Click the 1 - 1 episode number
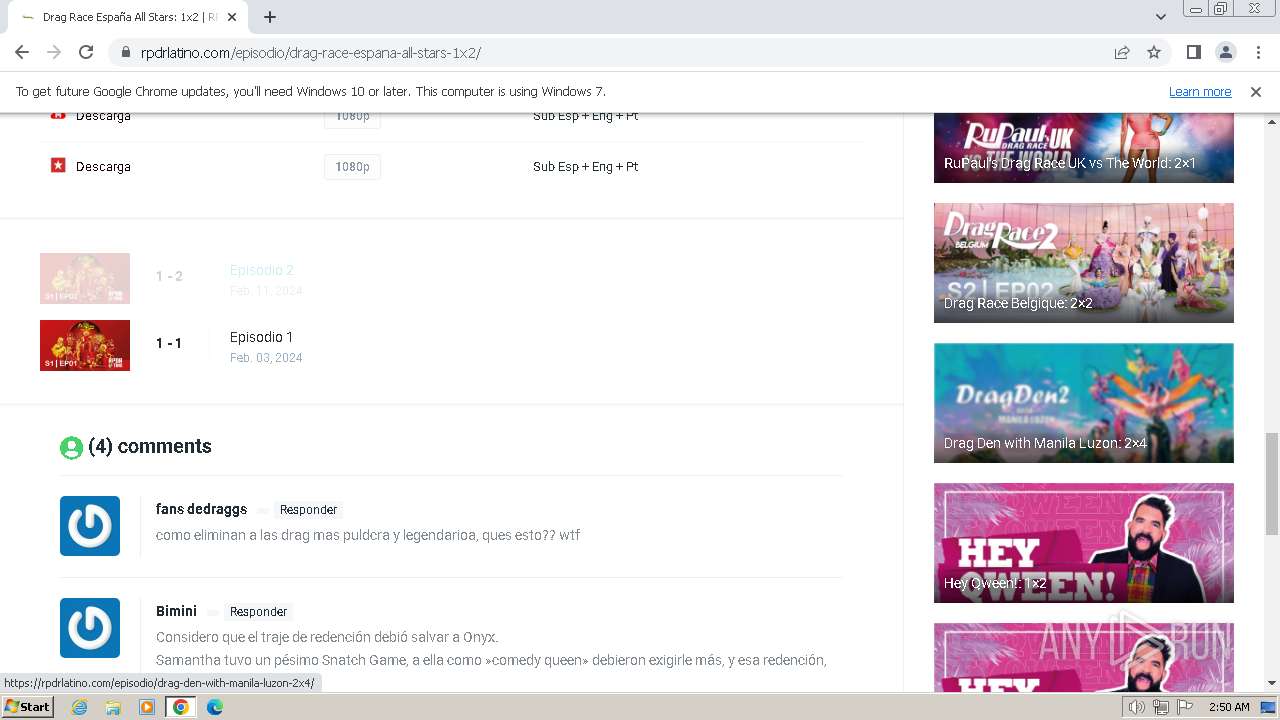The image size is (1280, 720). tap(169, 343)
